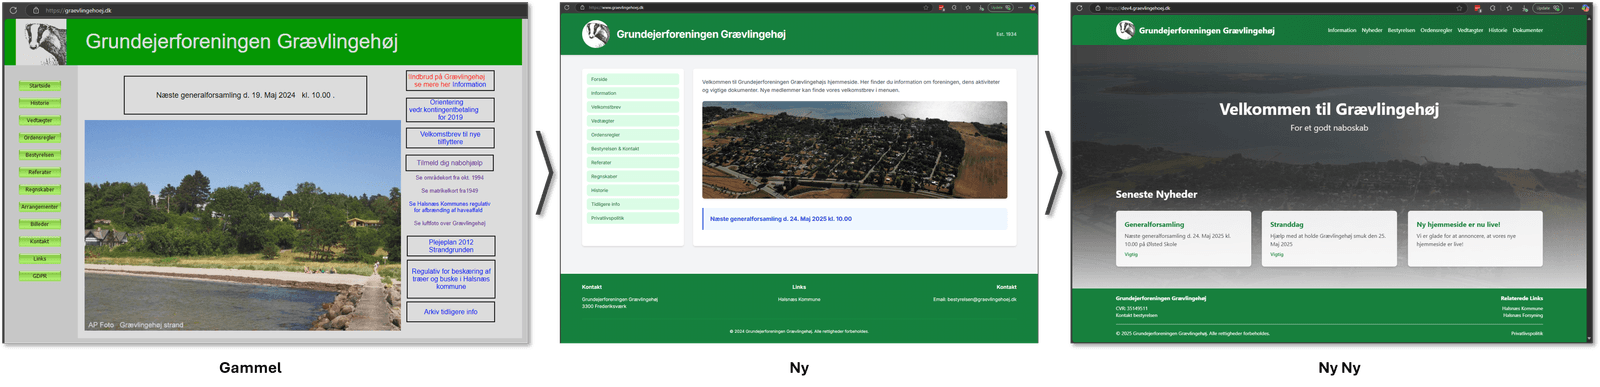
Task: Click the round badger logo on the Ny site
Action: point(596,34)
